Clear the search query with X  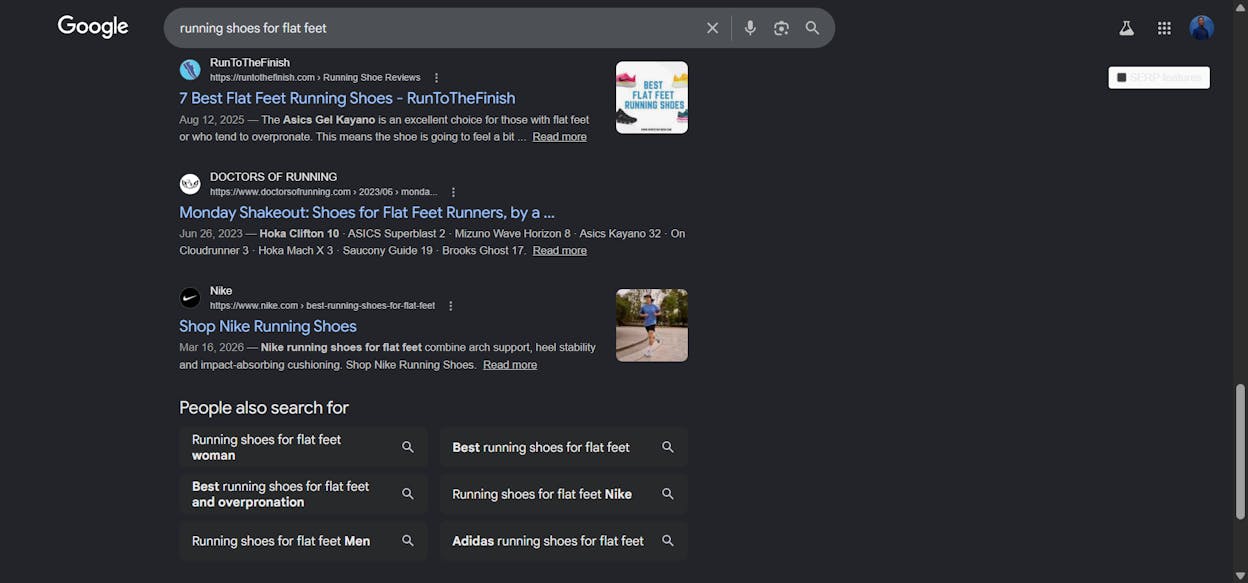[x=713, y=28]
